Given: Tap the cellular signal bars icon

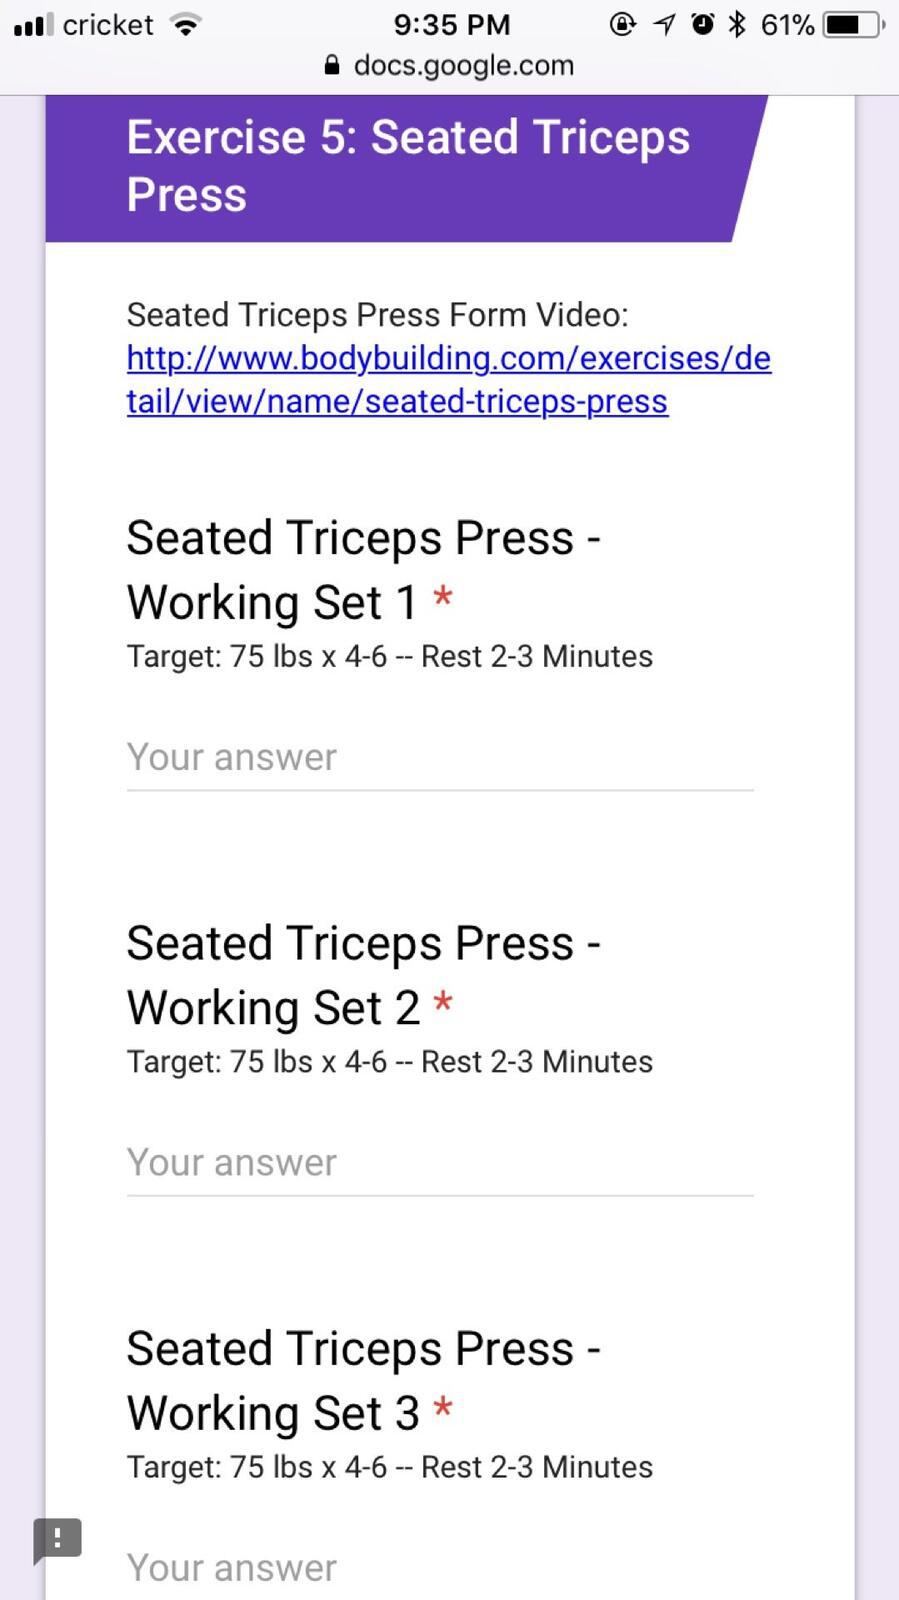Looking at the screenshot, I should click(34, 24).
